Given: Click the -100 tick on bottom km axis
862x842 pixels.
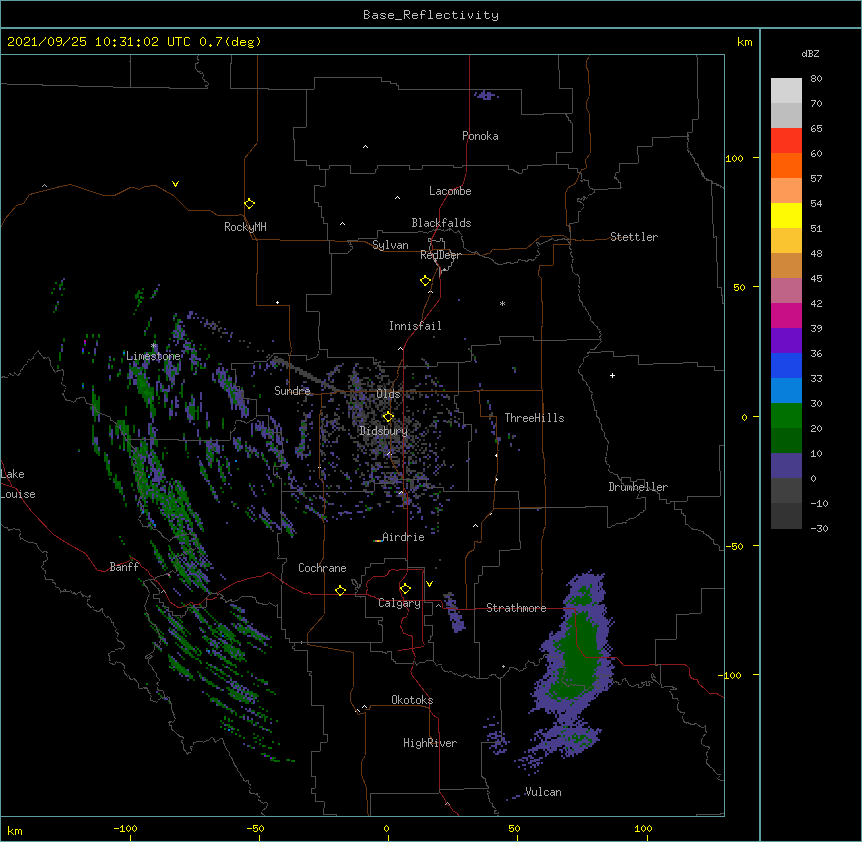Looking at the screenshot, I should pos(125,829).
